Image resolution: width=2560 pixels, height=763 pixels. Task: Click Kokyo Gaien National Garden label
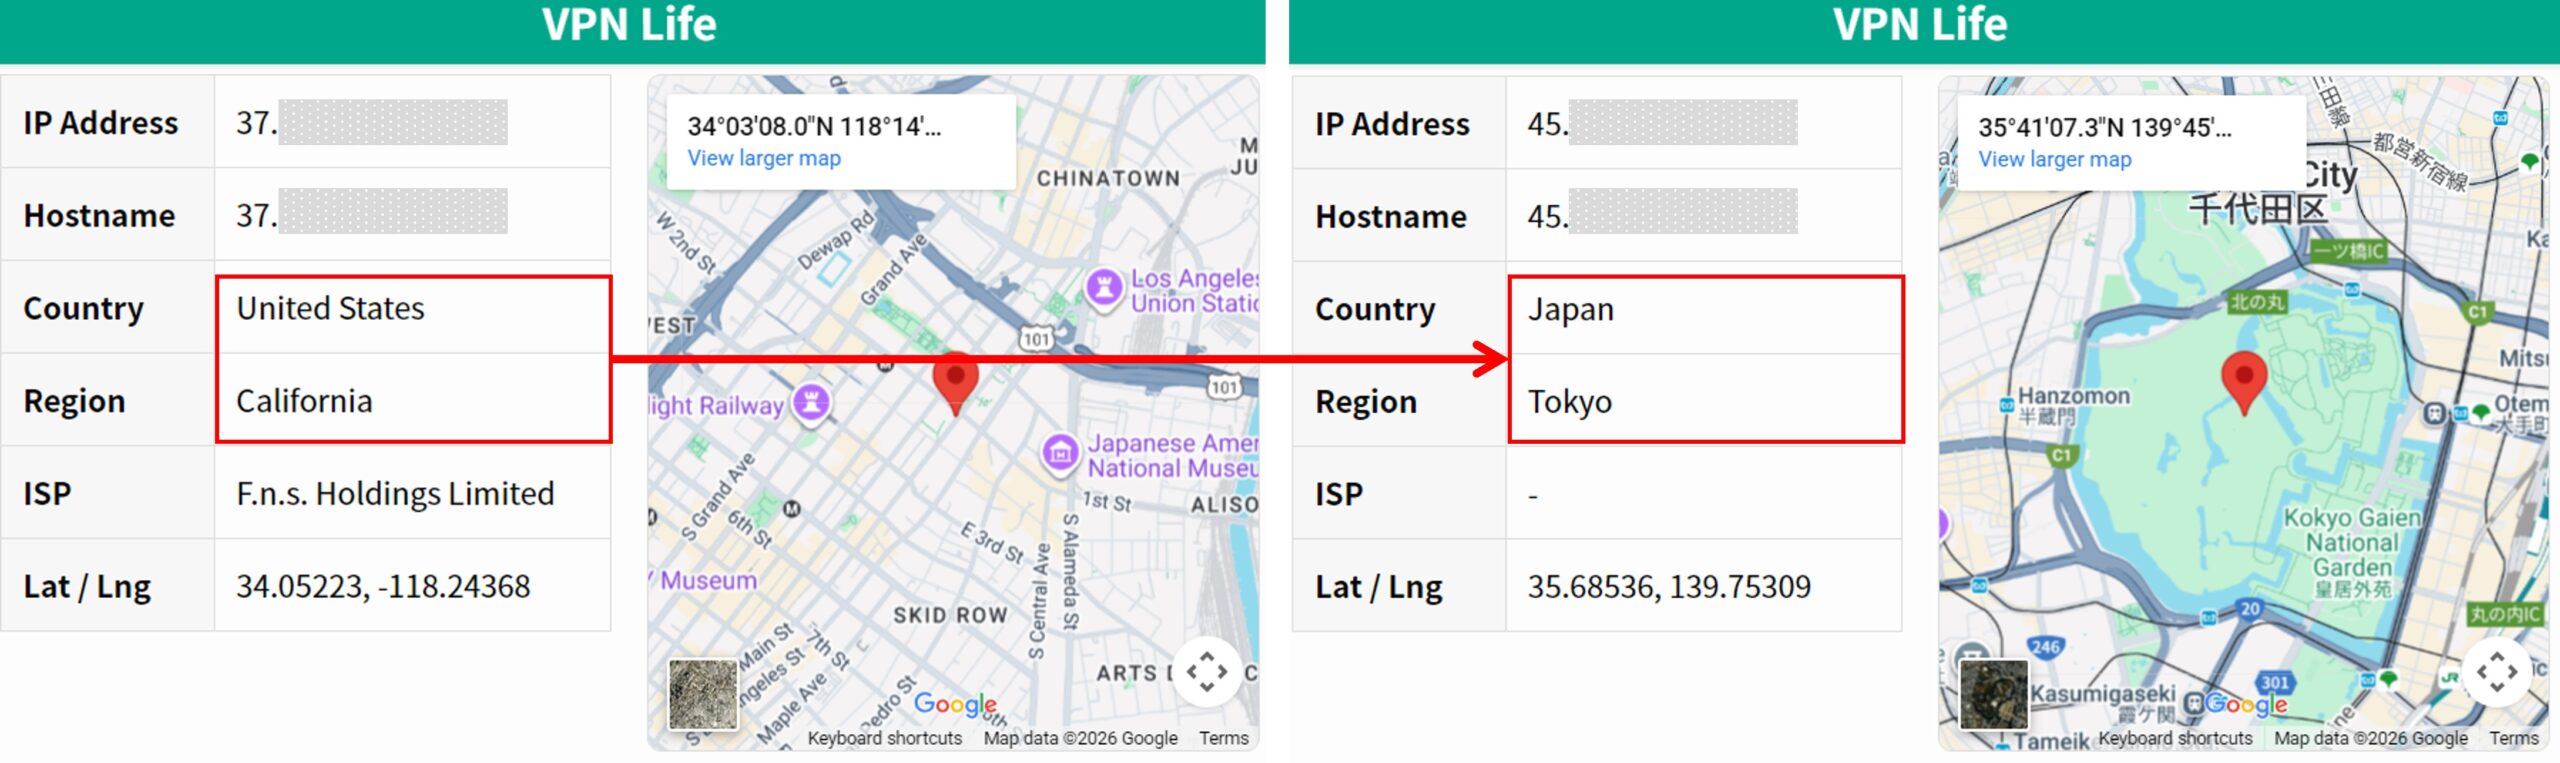2352,553
